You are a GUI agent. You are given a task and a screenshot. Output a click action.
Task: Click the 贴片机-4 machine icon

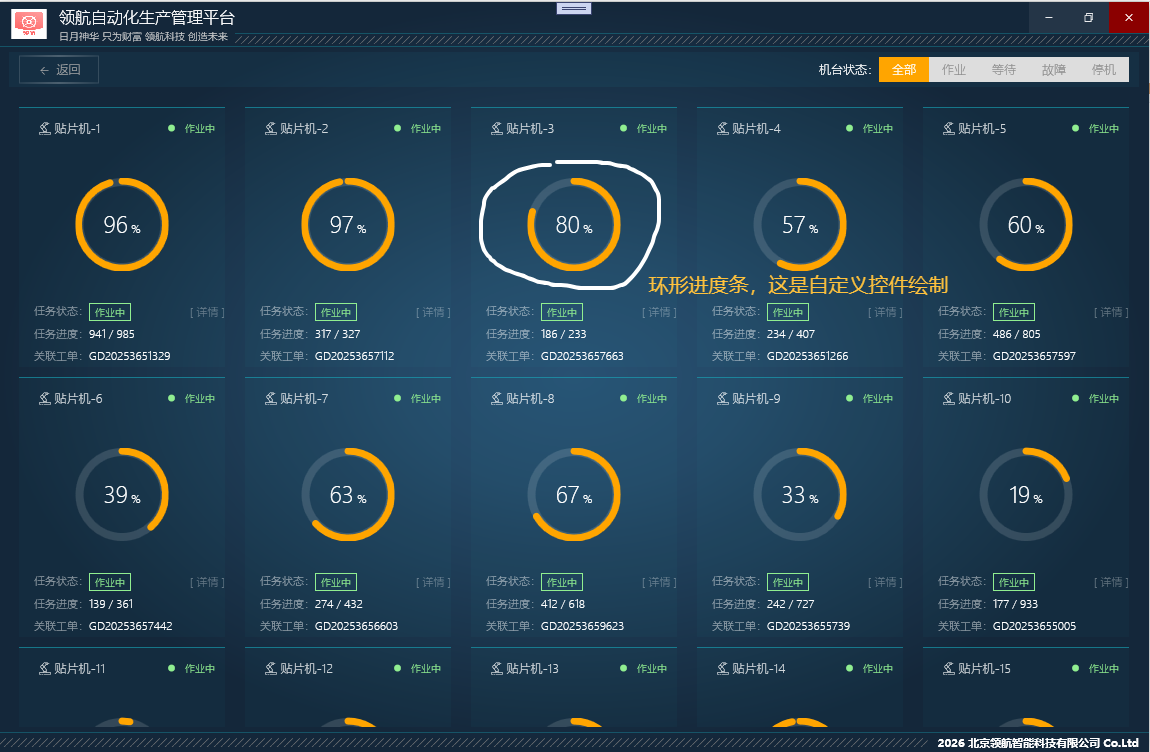pyautogui.click(x=722, y=128)
